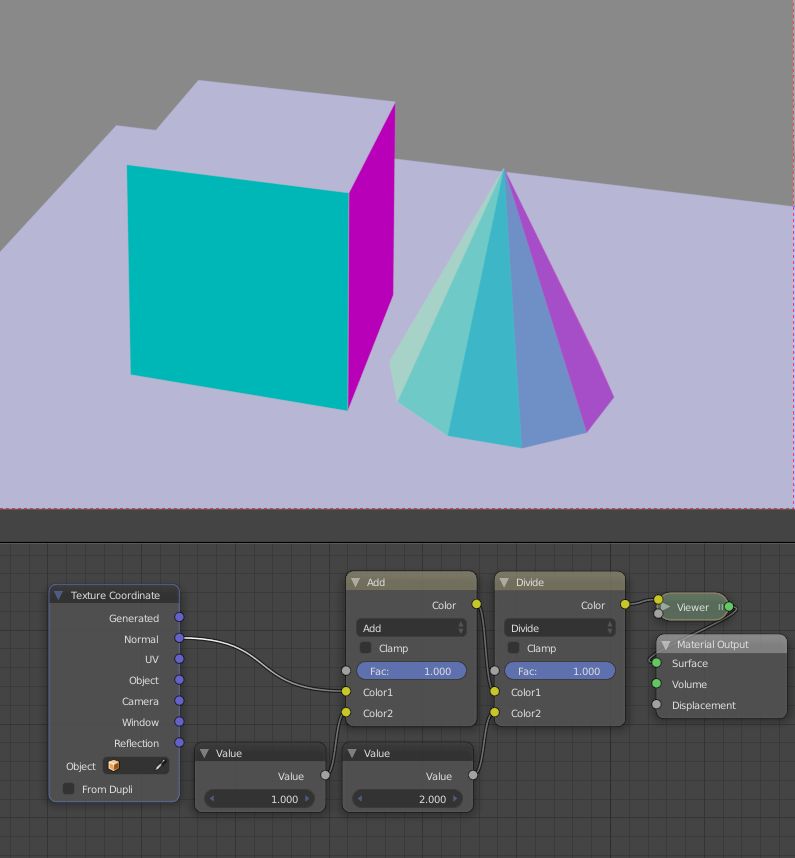Collapse the Value node set to 1.000
This screenshot has width=795, height=858.
[205, 753]
